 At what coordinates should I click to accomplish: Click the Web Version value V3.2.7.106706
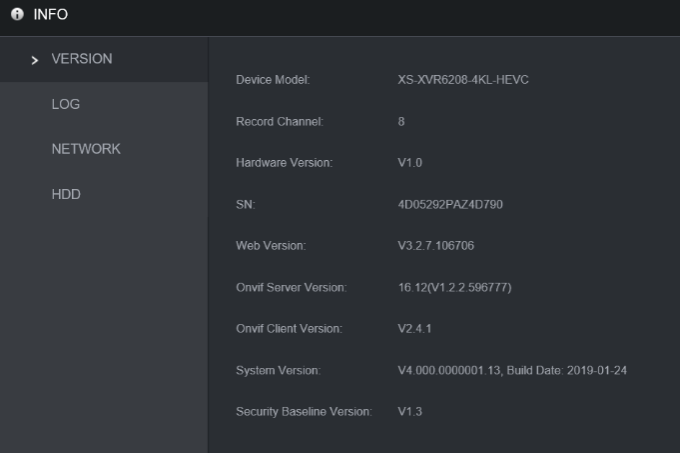click(436, 246)
